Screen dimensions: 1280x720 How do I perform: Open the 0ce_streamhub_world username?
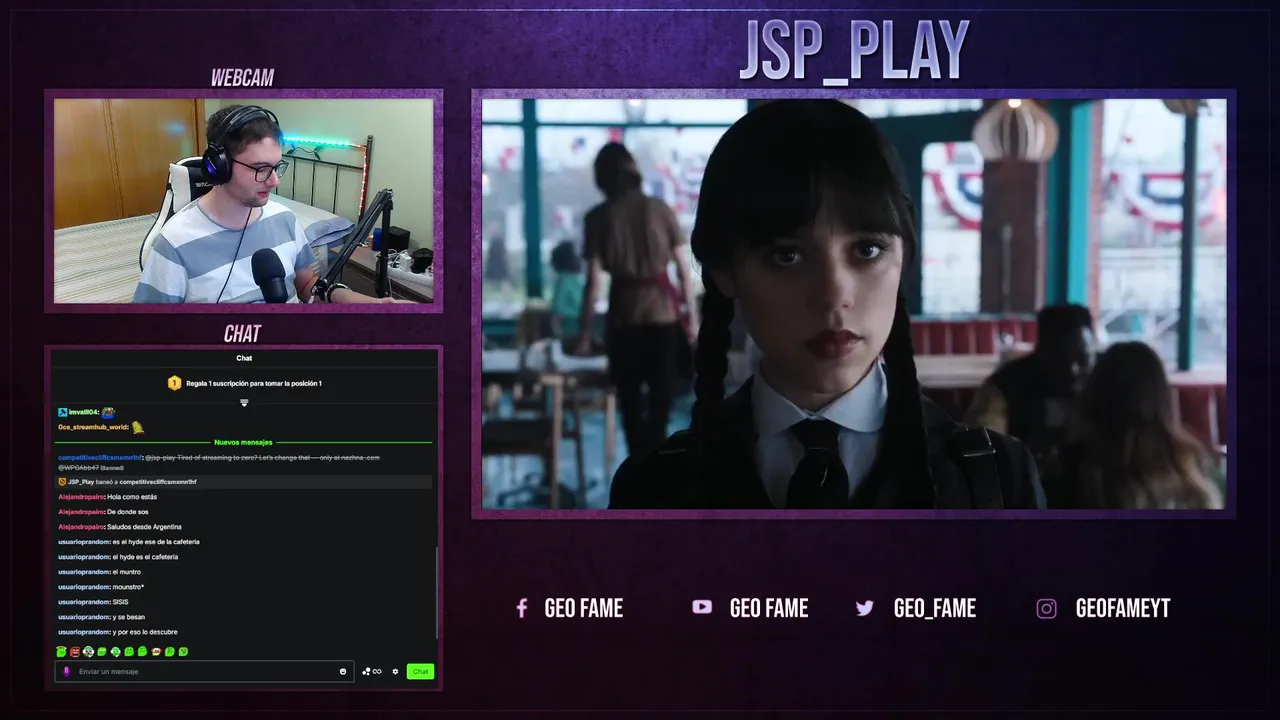point(94,428)
